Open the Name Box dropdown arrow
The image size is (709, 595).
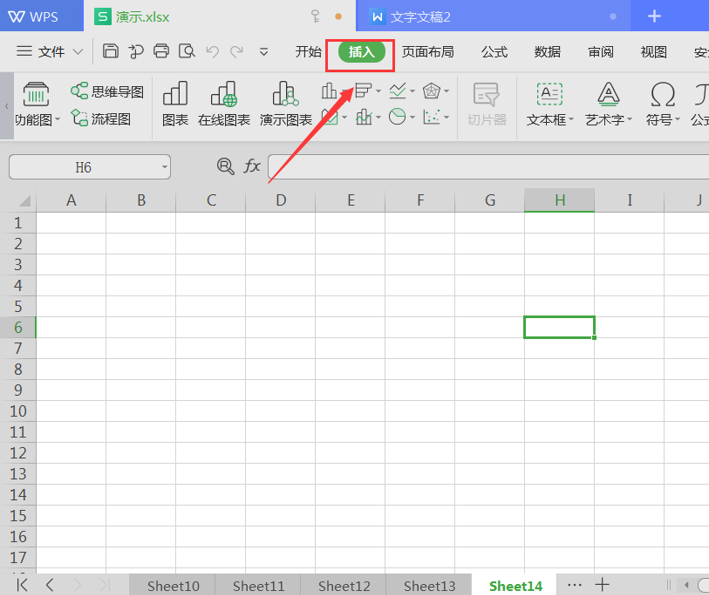[165, 167]
